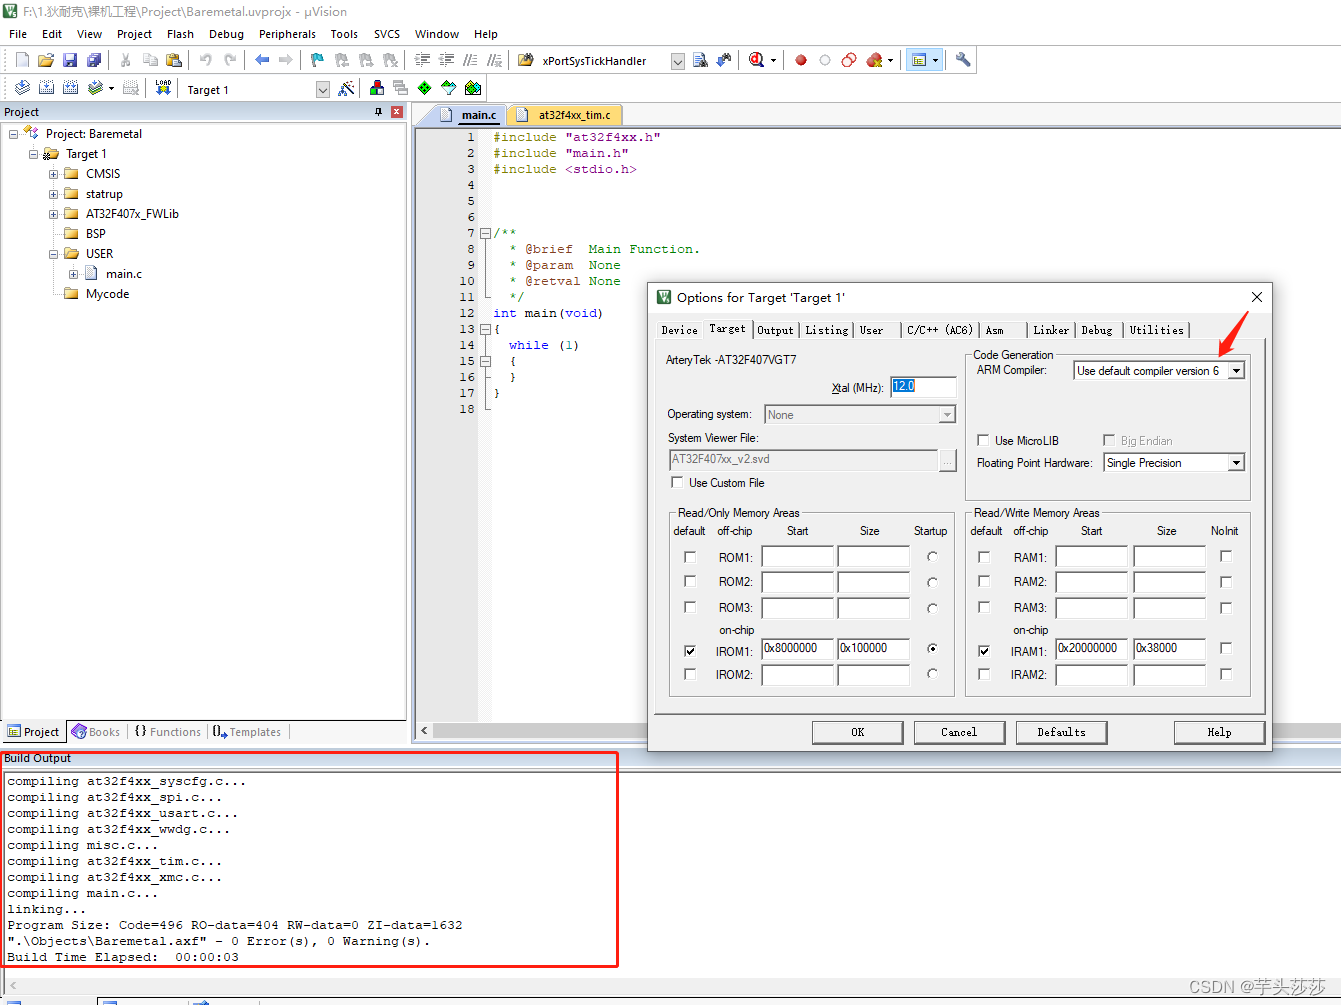Click the LOAD download to flash icon
The width and height of the screenshot is (1341, 1005).
coord(163,88)
